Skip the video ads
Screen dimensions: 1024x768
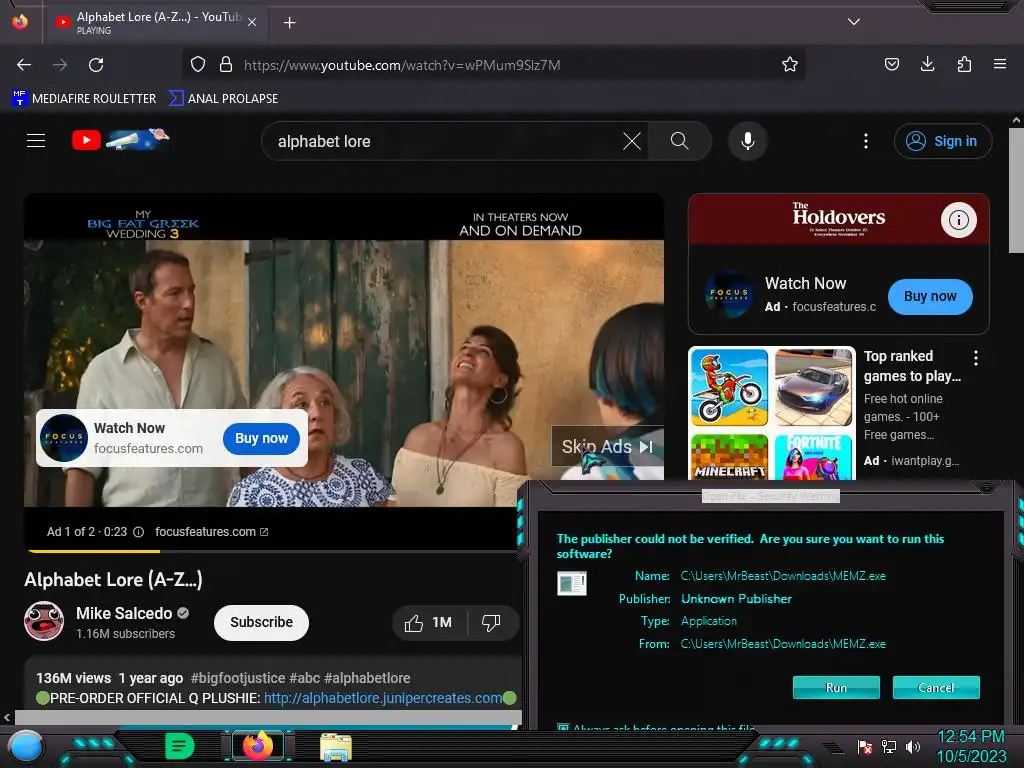[x=608, y=447]
